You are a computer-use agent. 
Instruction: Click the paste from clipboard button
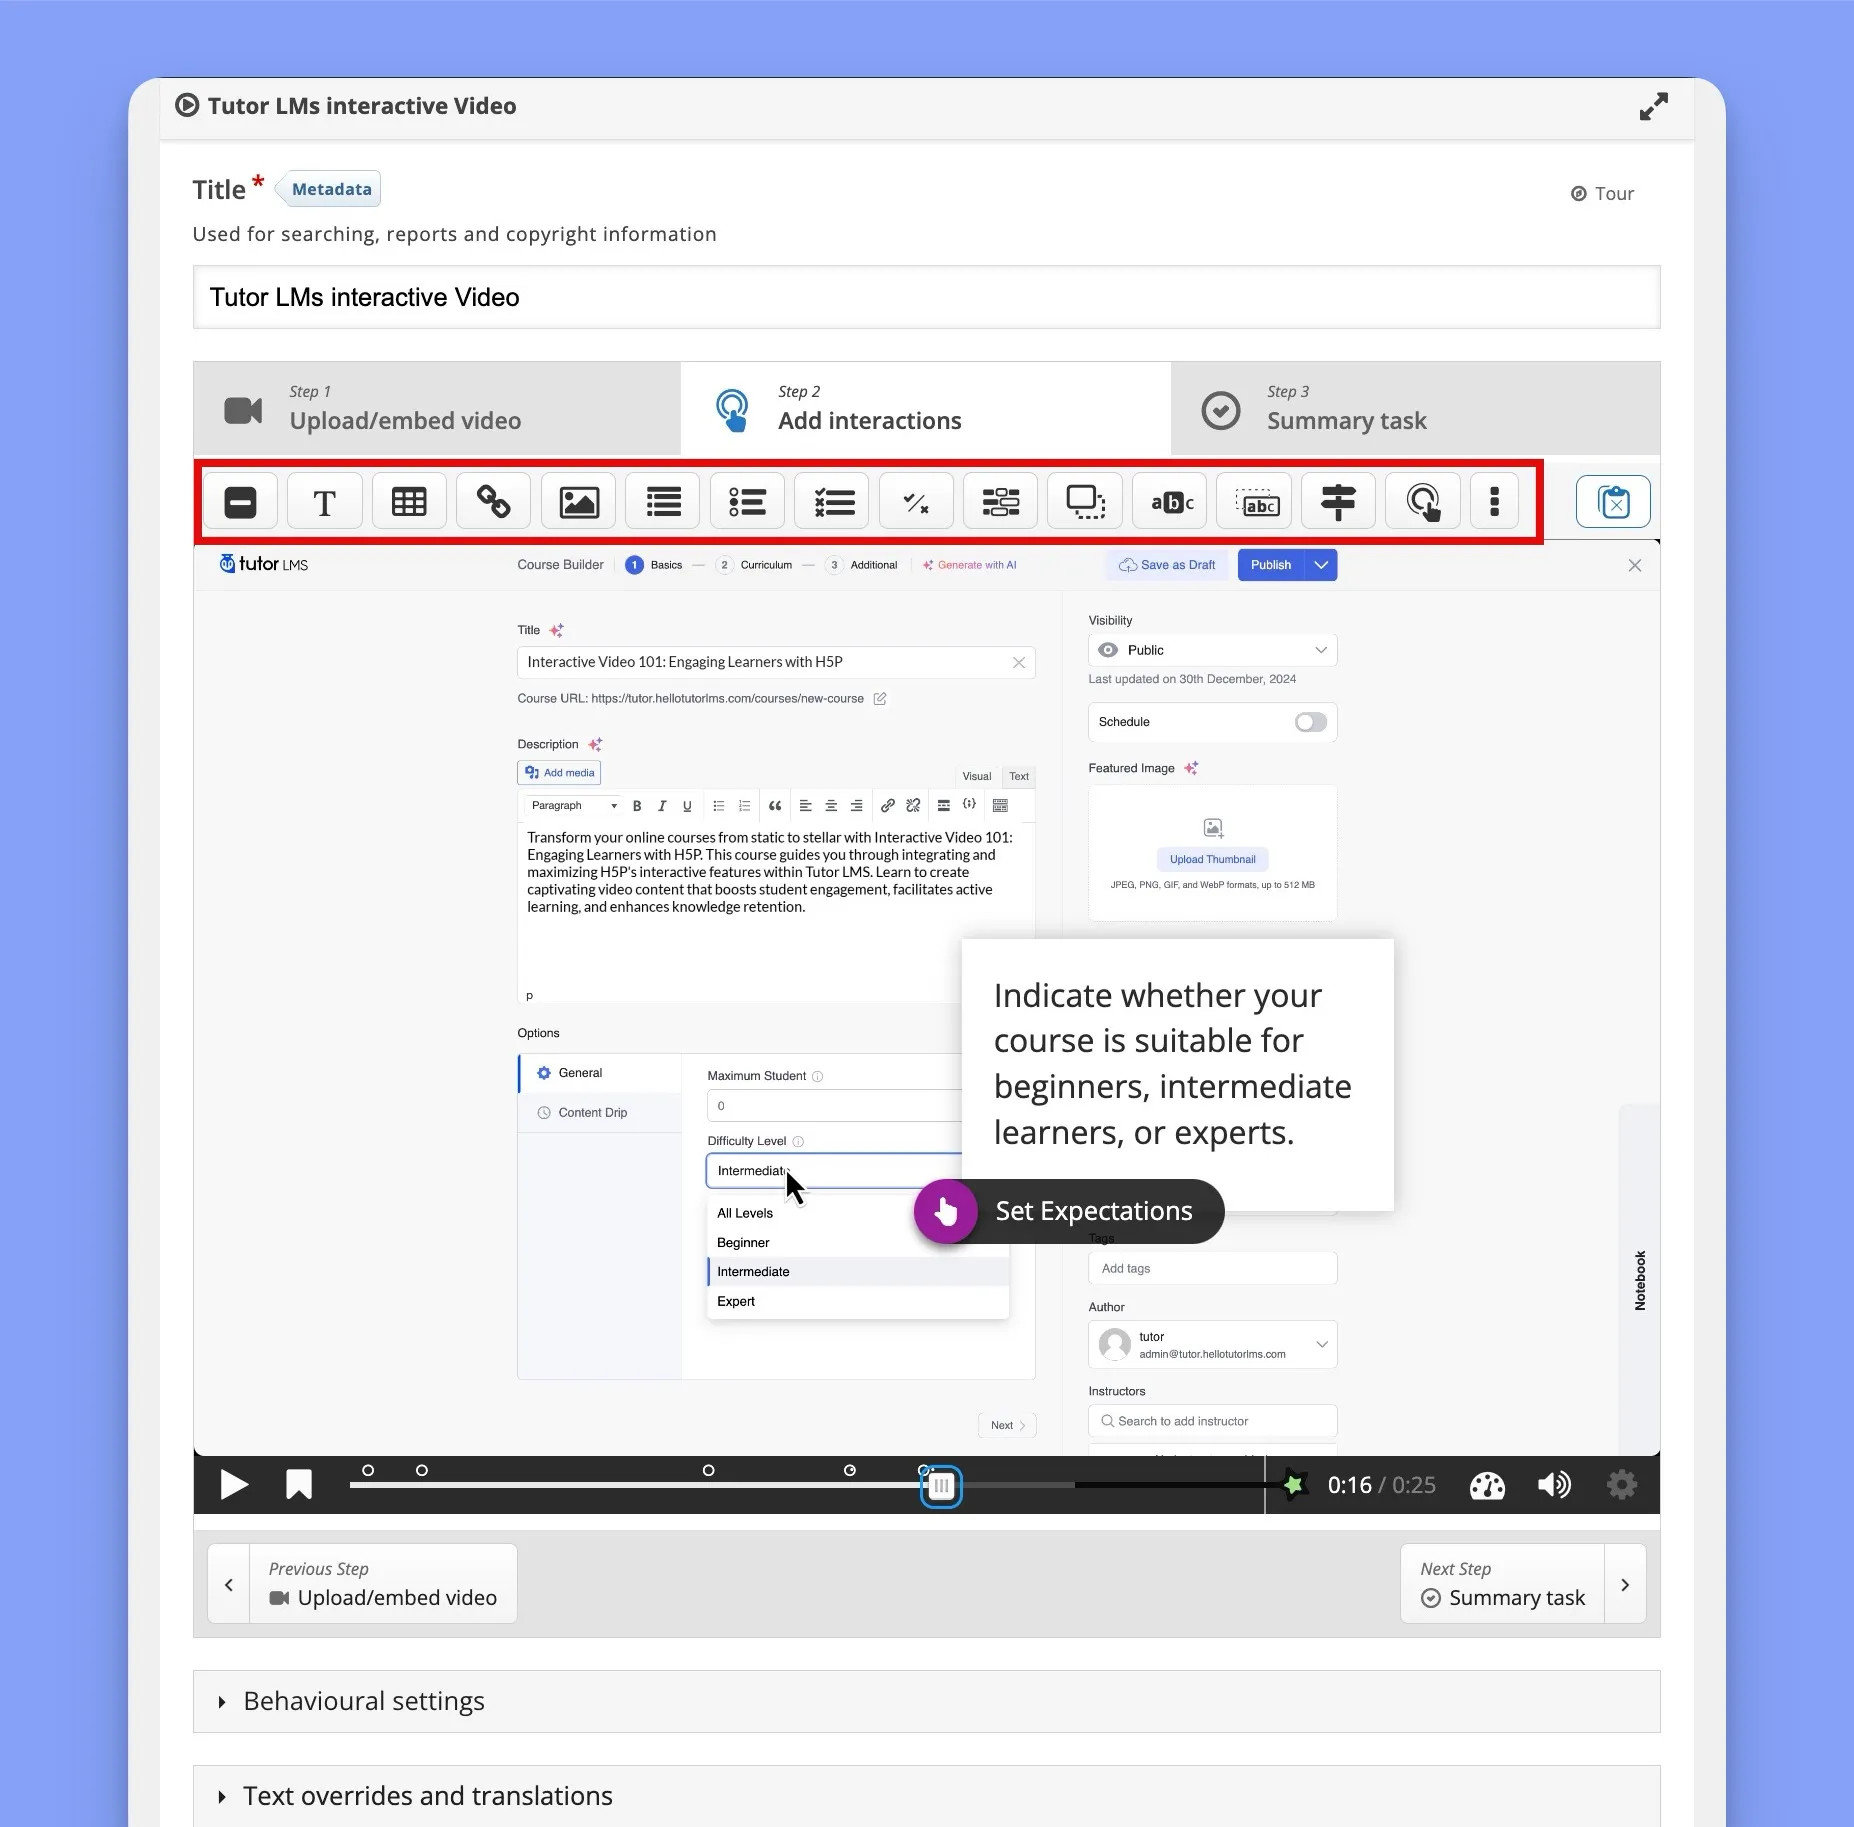point(1613,501)
